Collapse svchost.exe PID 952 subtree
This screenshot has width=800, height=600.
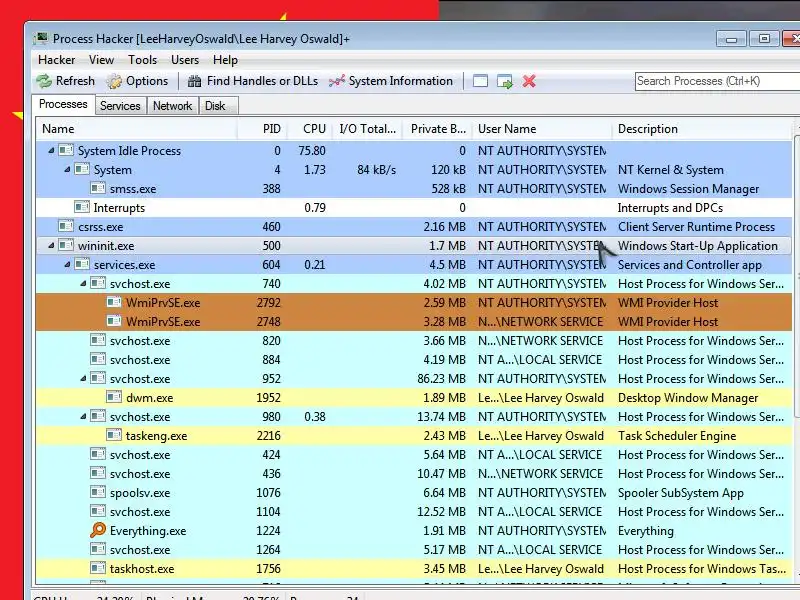pos(83,379)
